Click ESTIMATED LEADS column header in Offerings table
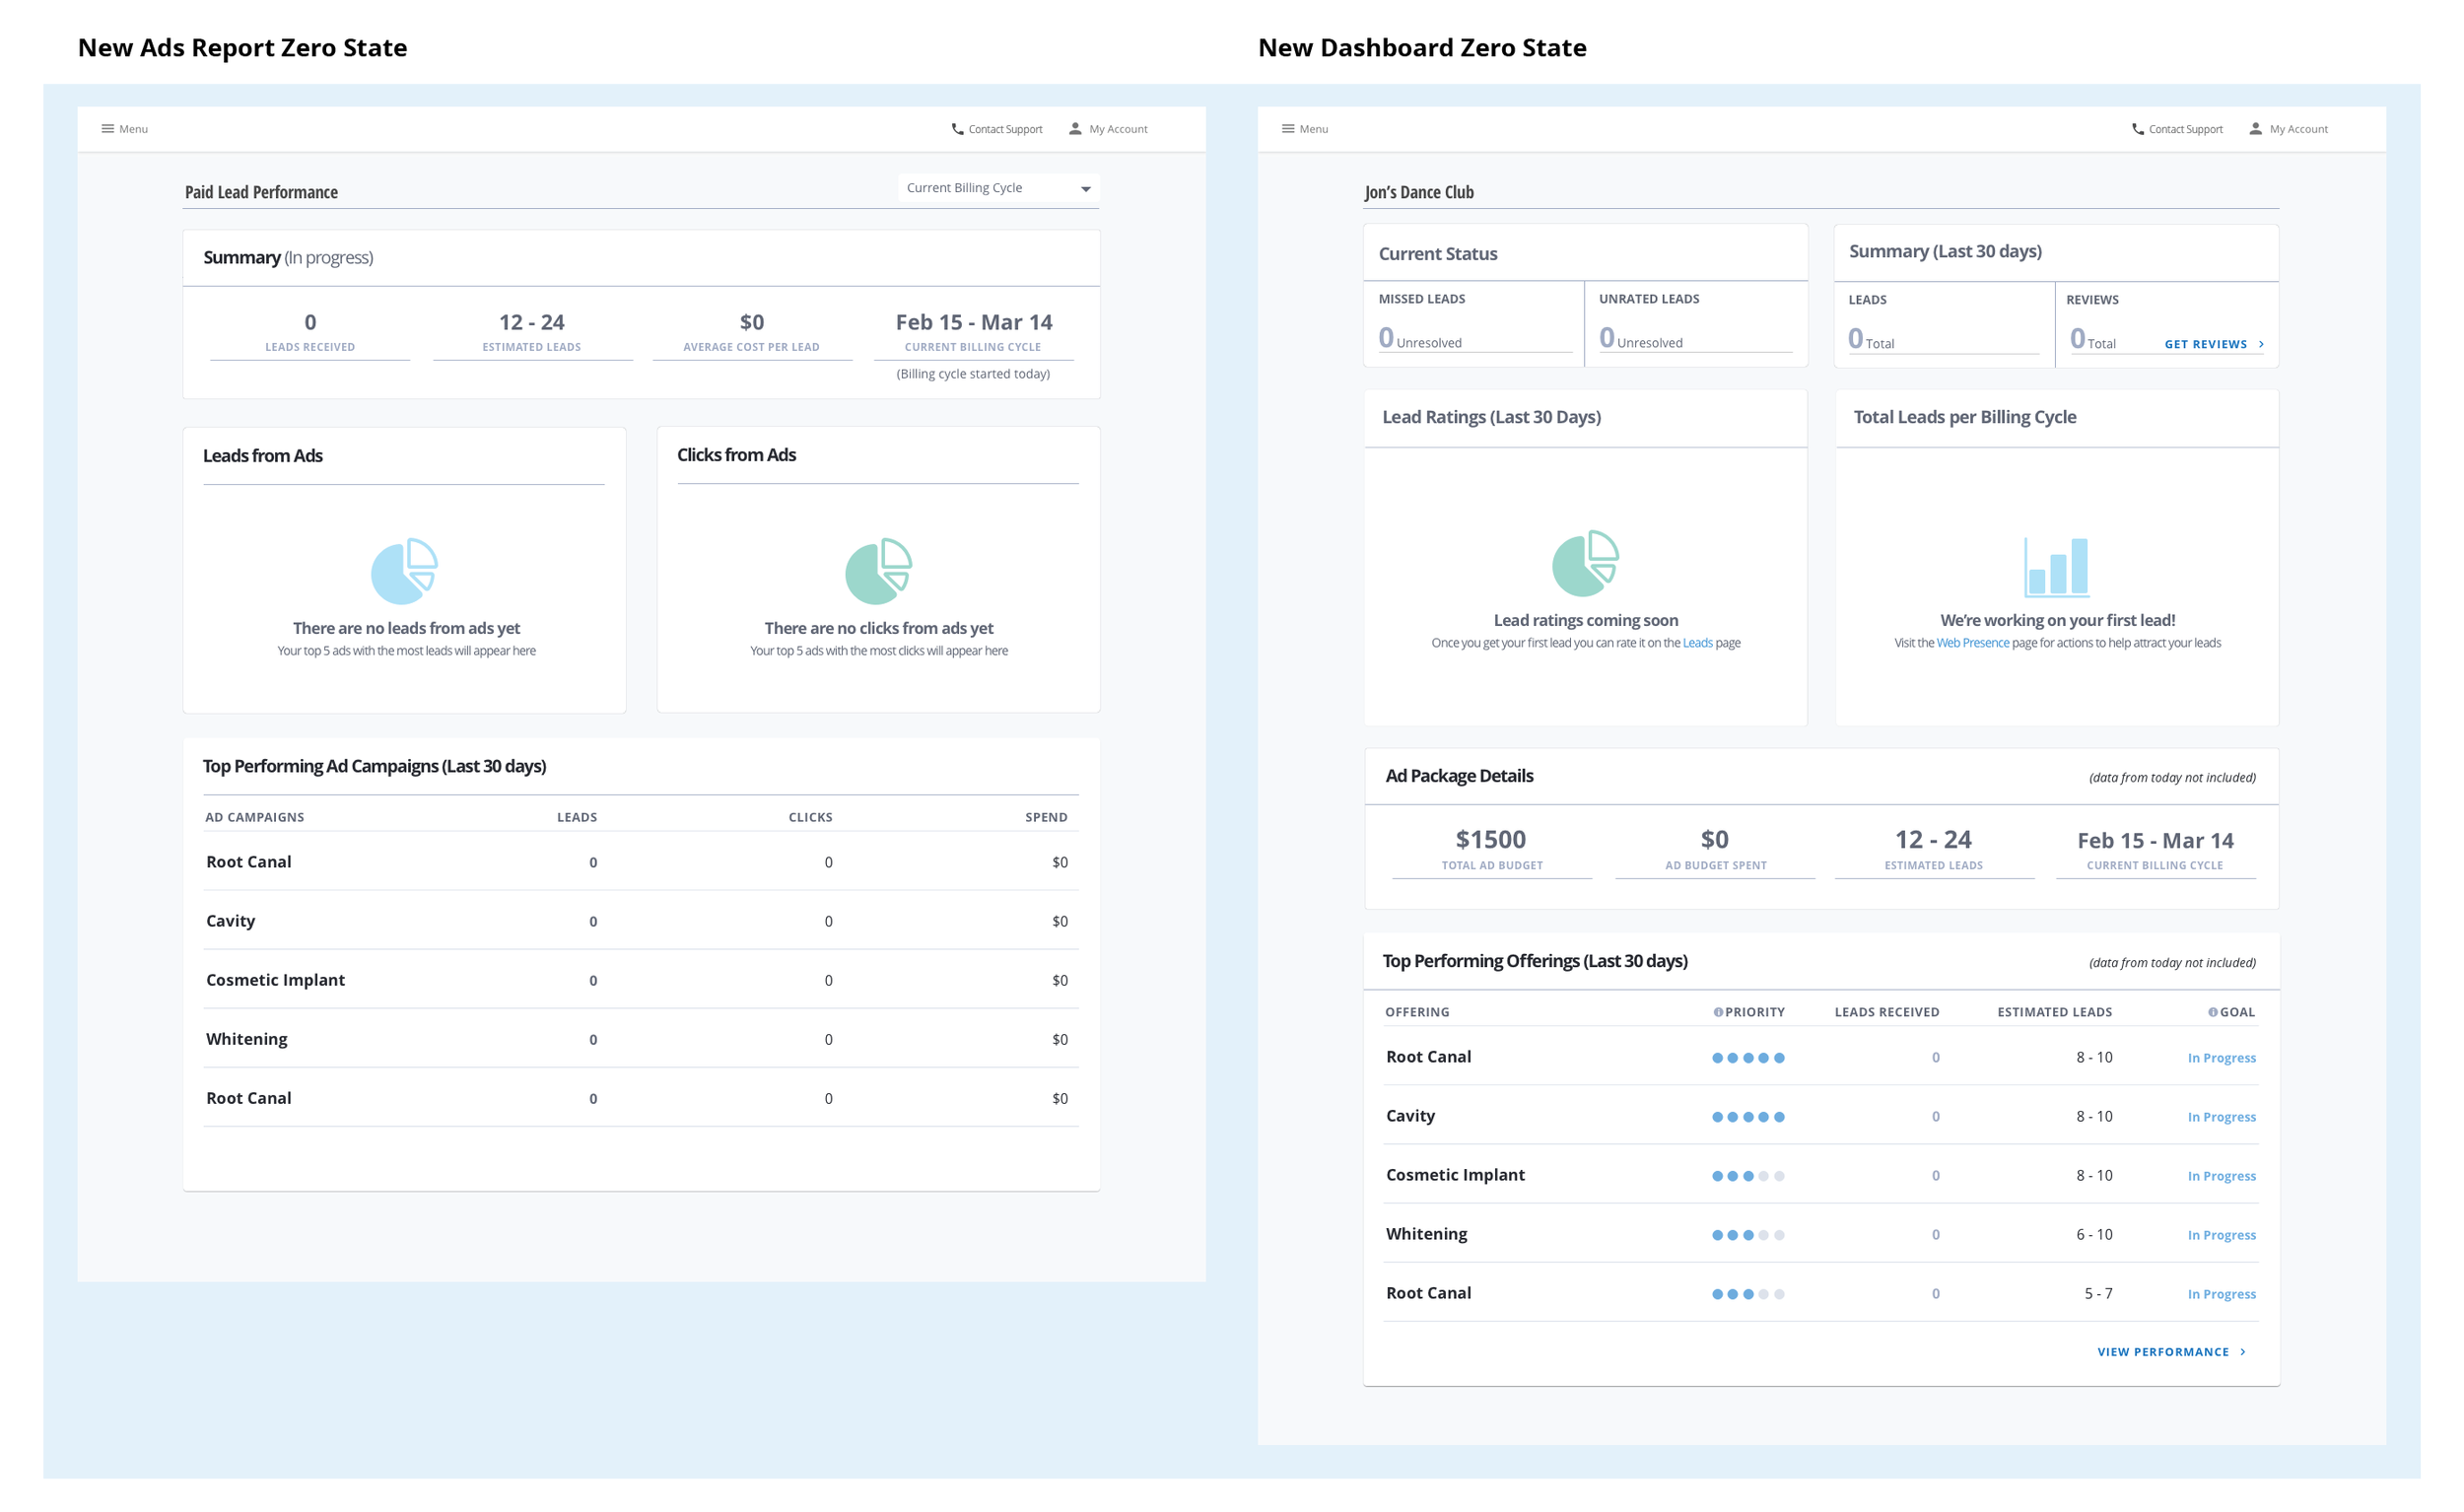This screenshot has width=2464, height=1512. (2055, 1012)
